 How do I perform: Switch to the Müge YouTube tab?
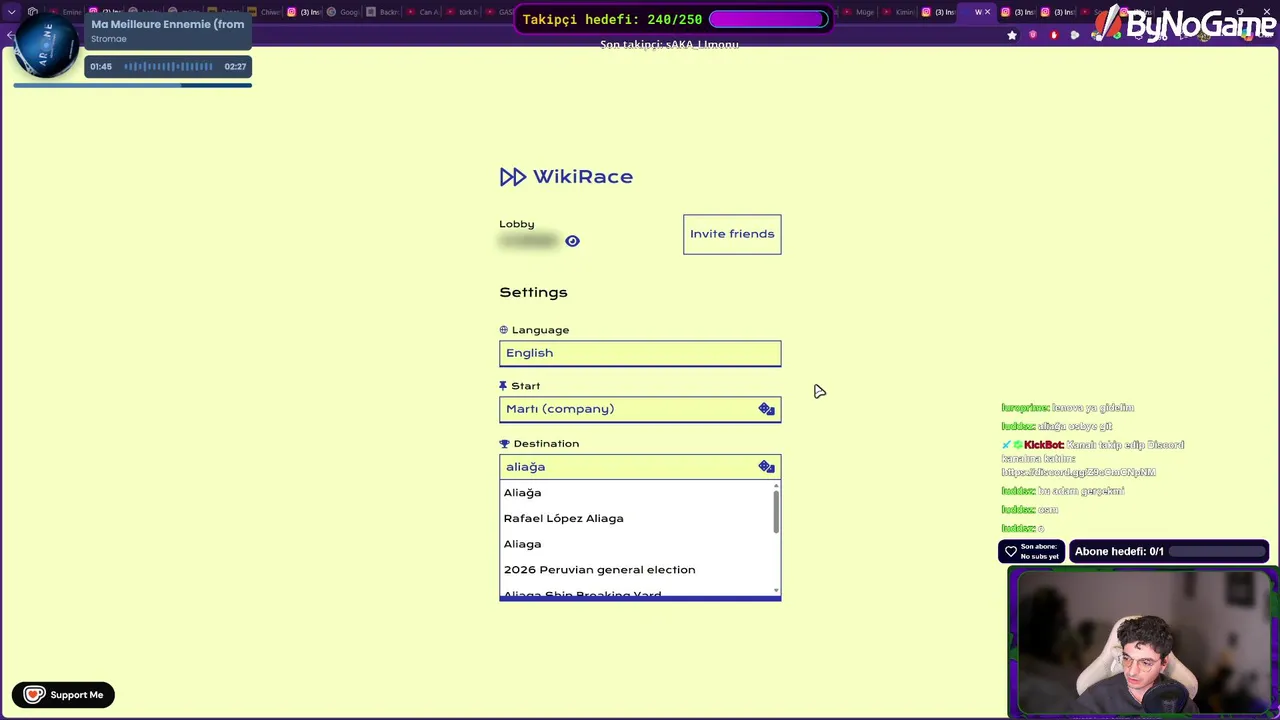856,12
